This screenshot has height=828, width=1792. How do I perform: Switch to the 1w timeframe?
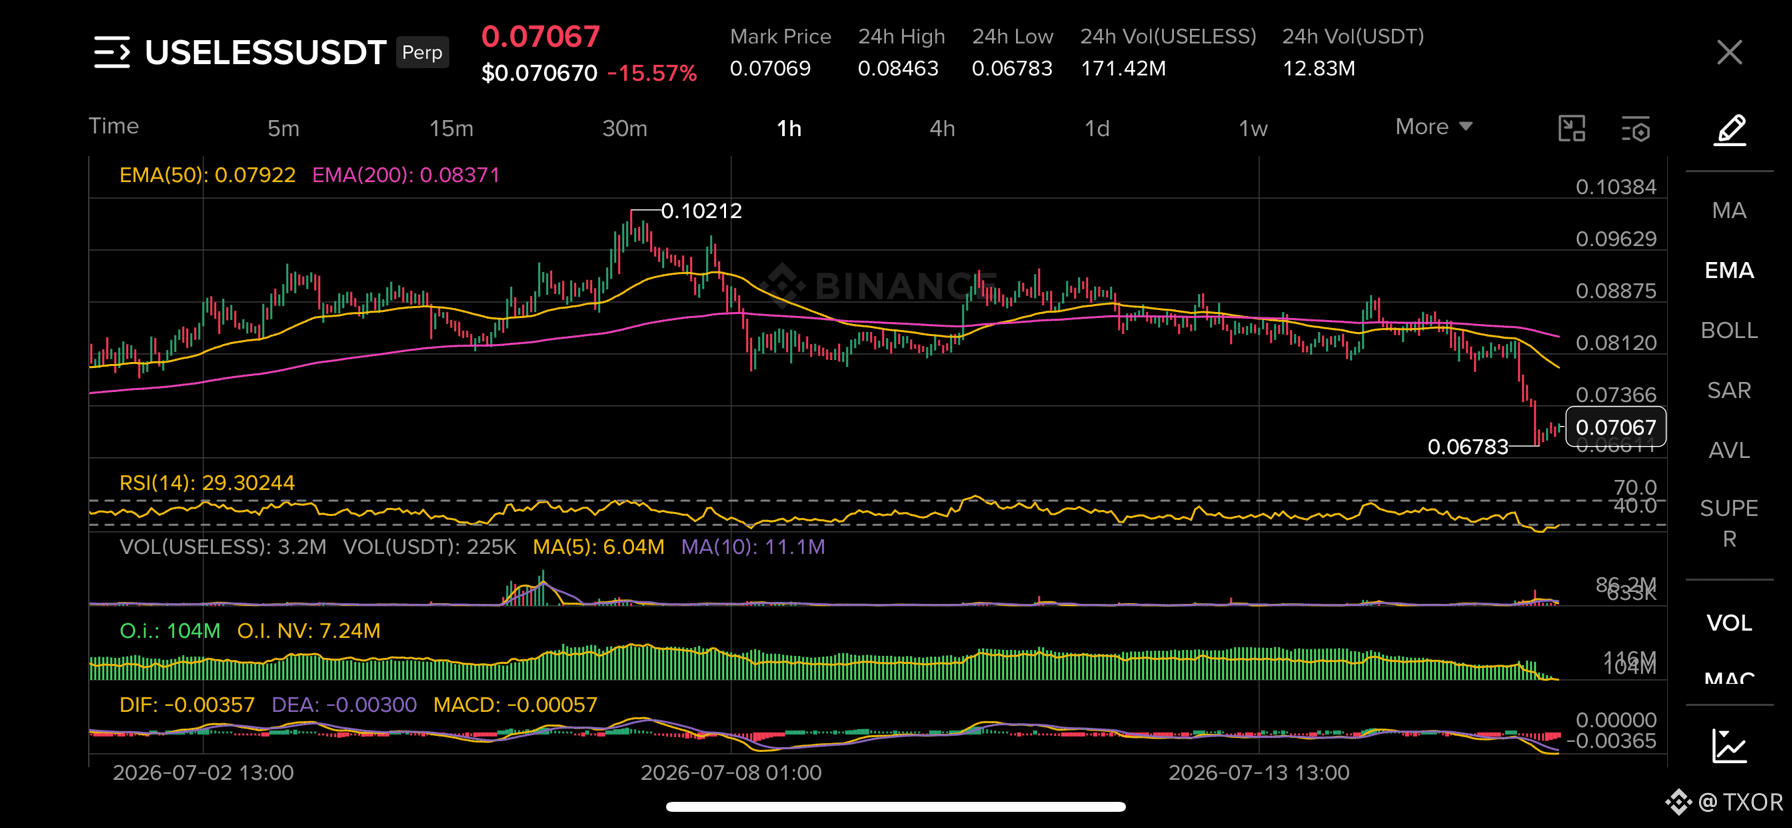pyautogui.click(x=1253, y=128)
